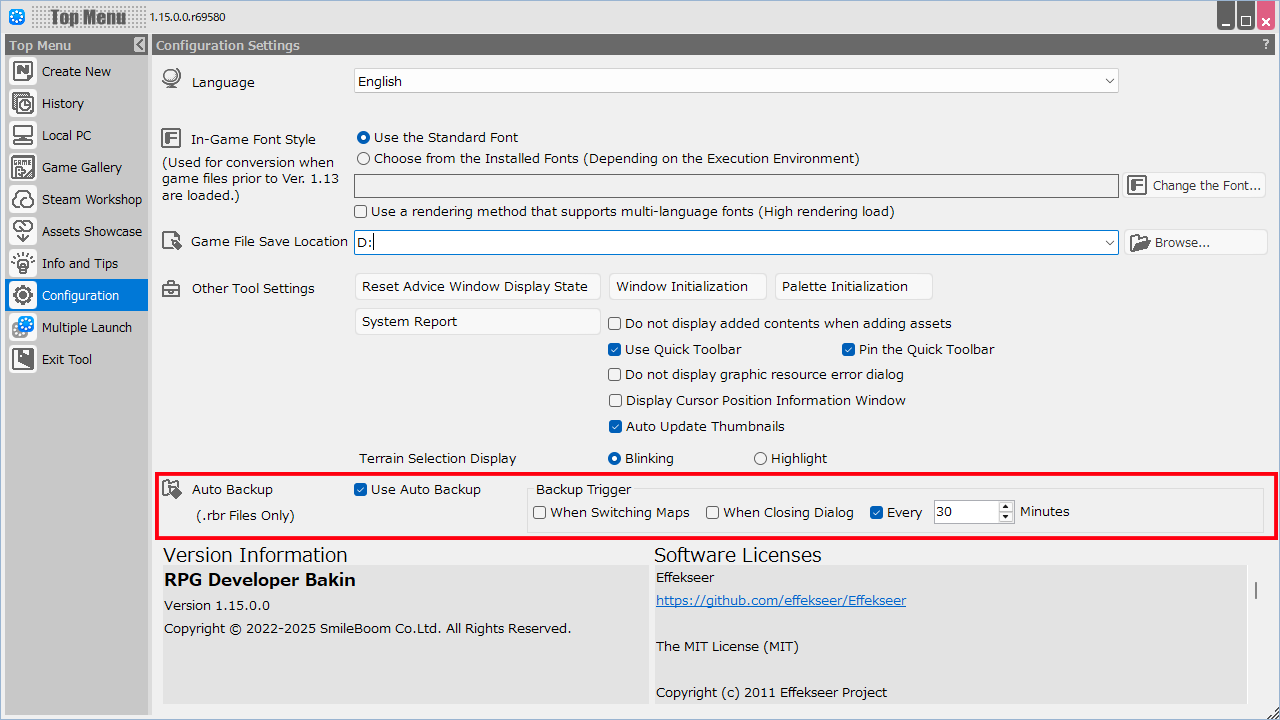Choose Configuration in the Top Menu
The image size is (1280, 720).
tap(80, 296)
